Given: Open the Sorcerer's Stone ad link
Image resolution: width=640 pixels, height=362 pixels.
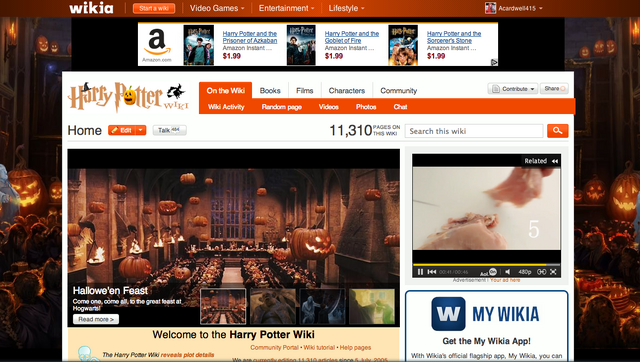Looking at the screenshot, I should click(454, 37).
